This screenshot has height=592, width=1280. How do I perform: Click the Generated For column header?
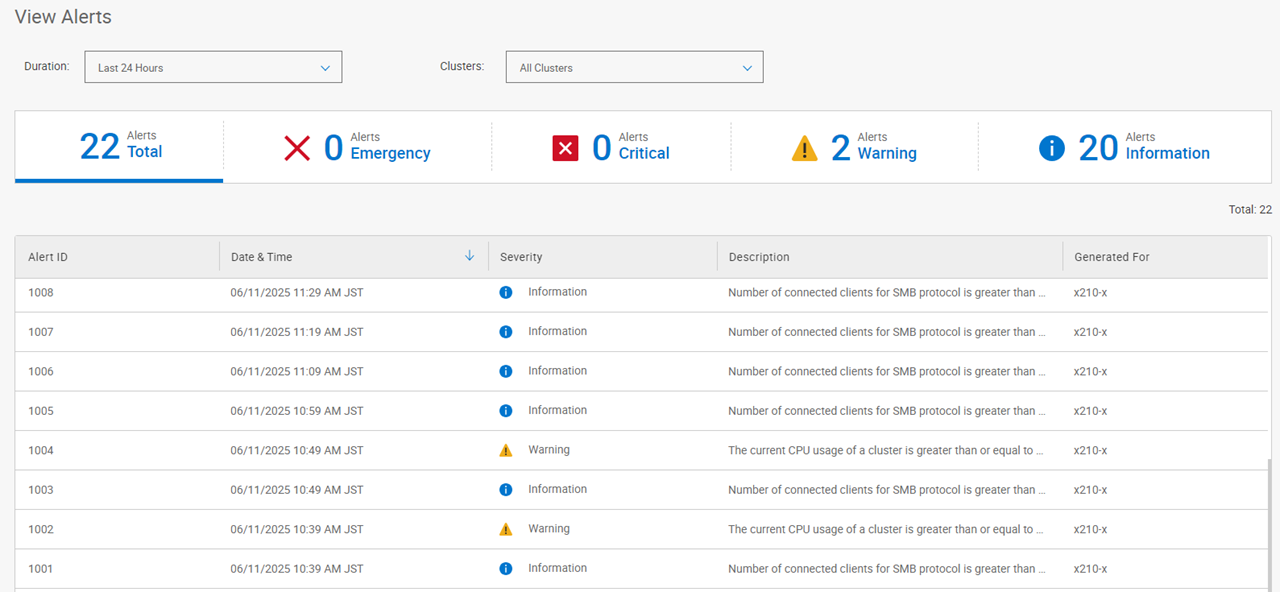point(1111,257)
